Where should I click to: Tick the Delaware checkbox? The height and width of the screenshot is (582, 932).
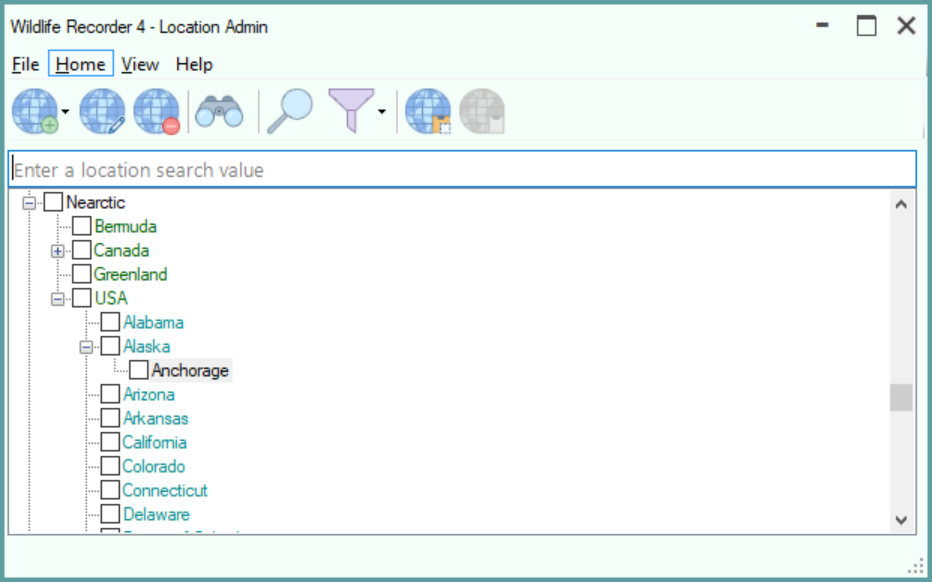pos(110,514)
